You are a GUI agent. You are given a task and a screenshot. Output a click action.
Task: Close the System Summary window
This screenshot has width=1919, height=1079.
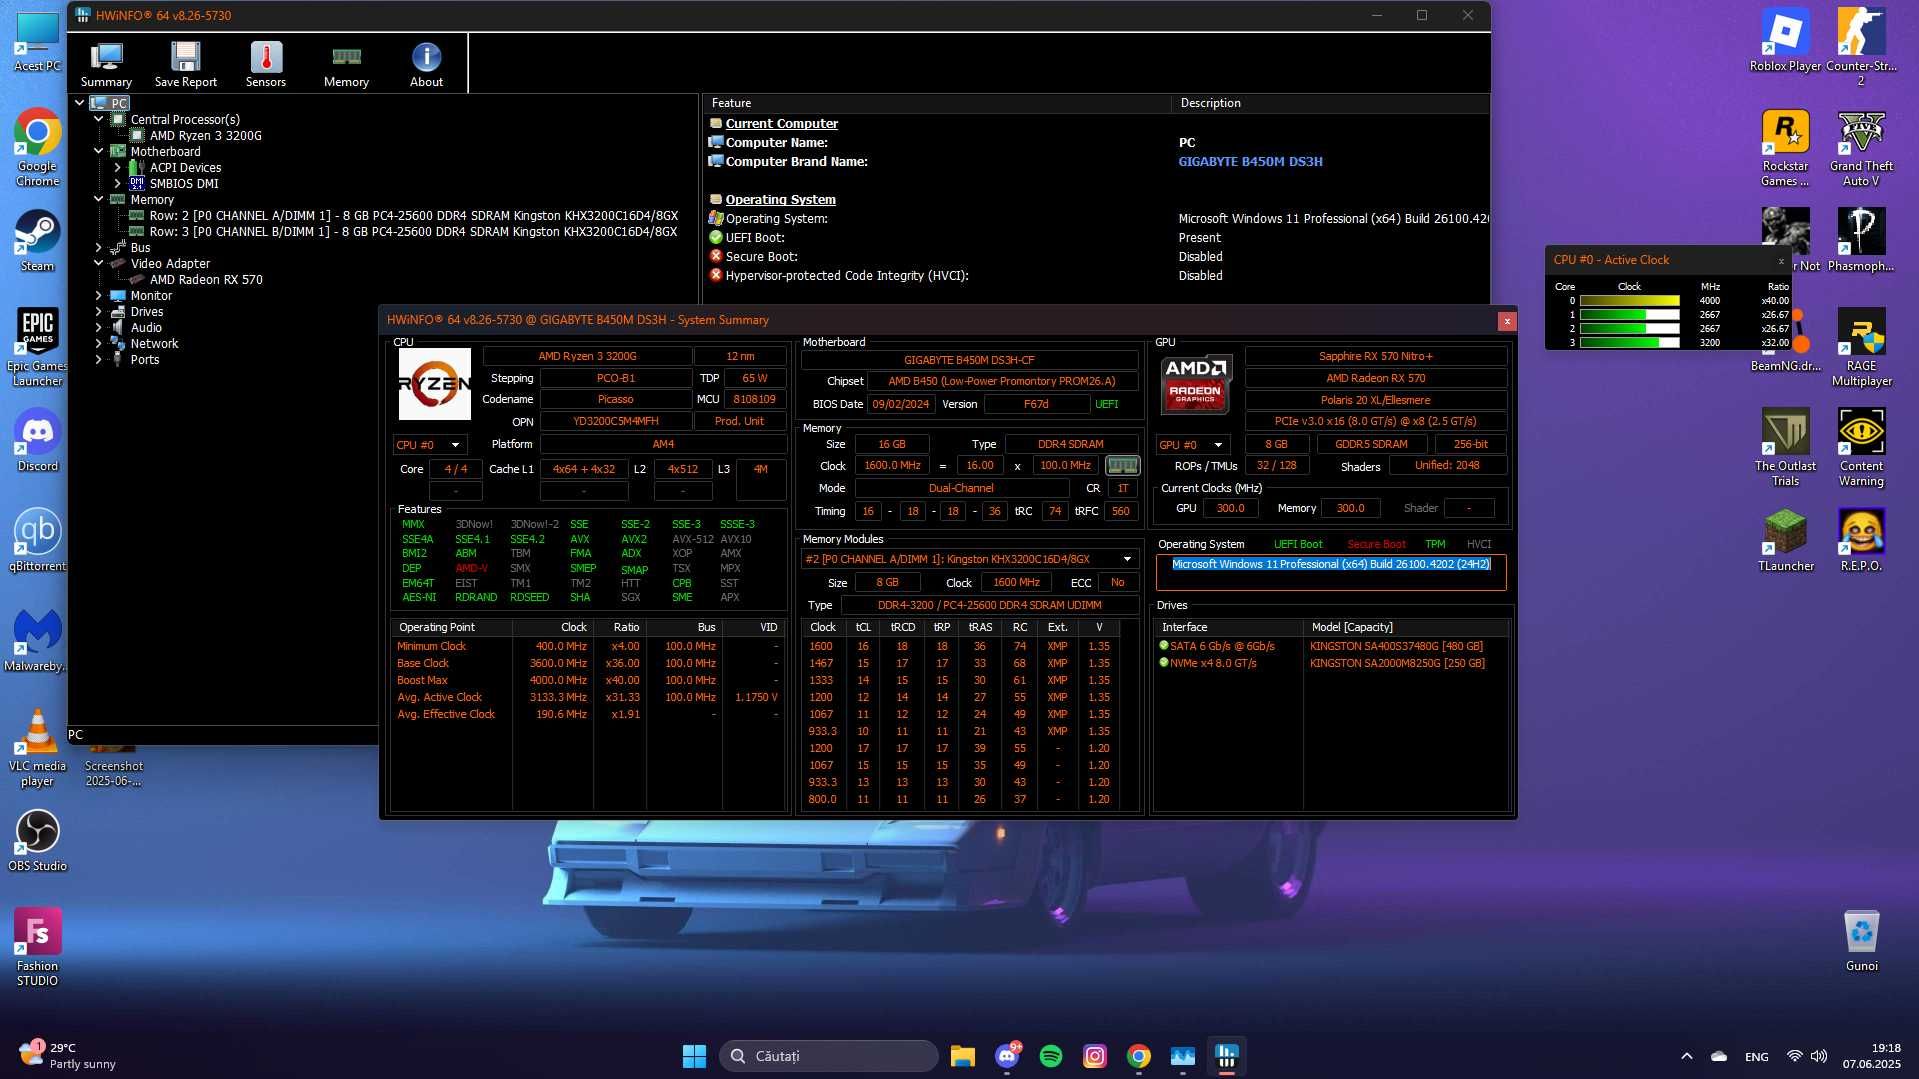click(x=1506, y=320)
